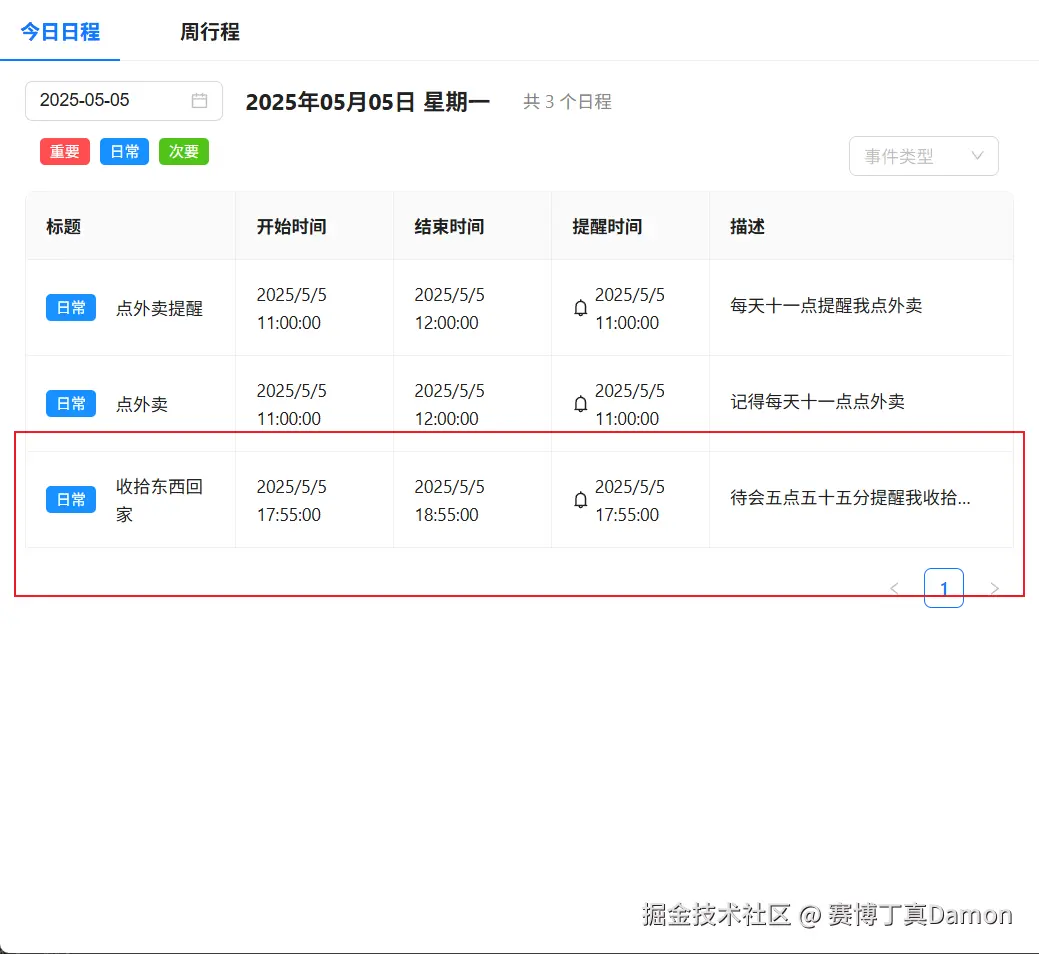The width and height of the screenshot is (1039, 954).
Task: Click the 共 3 个日程 count text
Action: (x=567, y=101)
